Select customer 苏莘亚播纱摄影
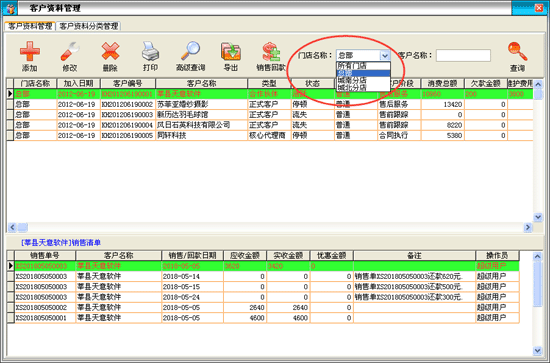Screen dimensions: 550x363 click(182, 105)
